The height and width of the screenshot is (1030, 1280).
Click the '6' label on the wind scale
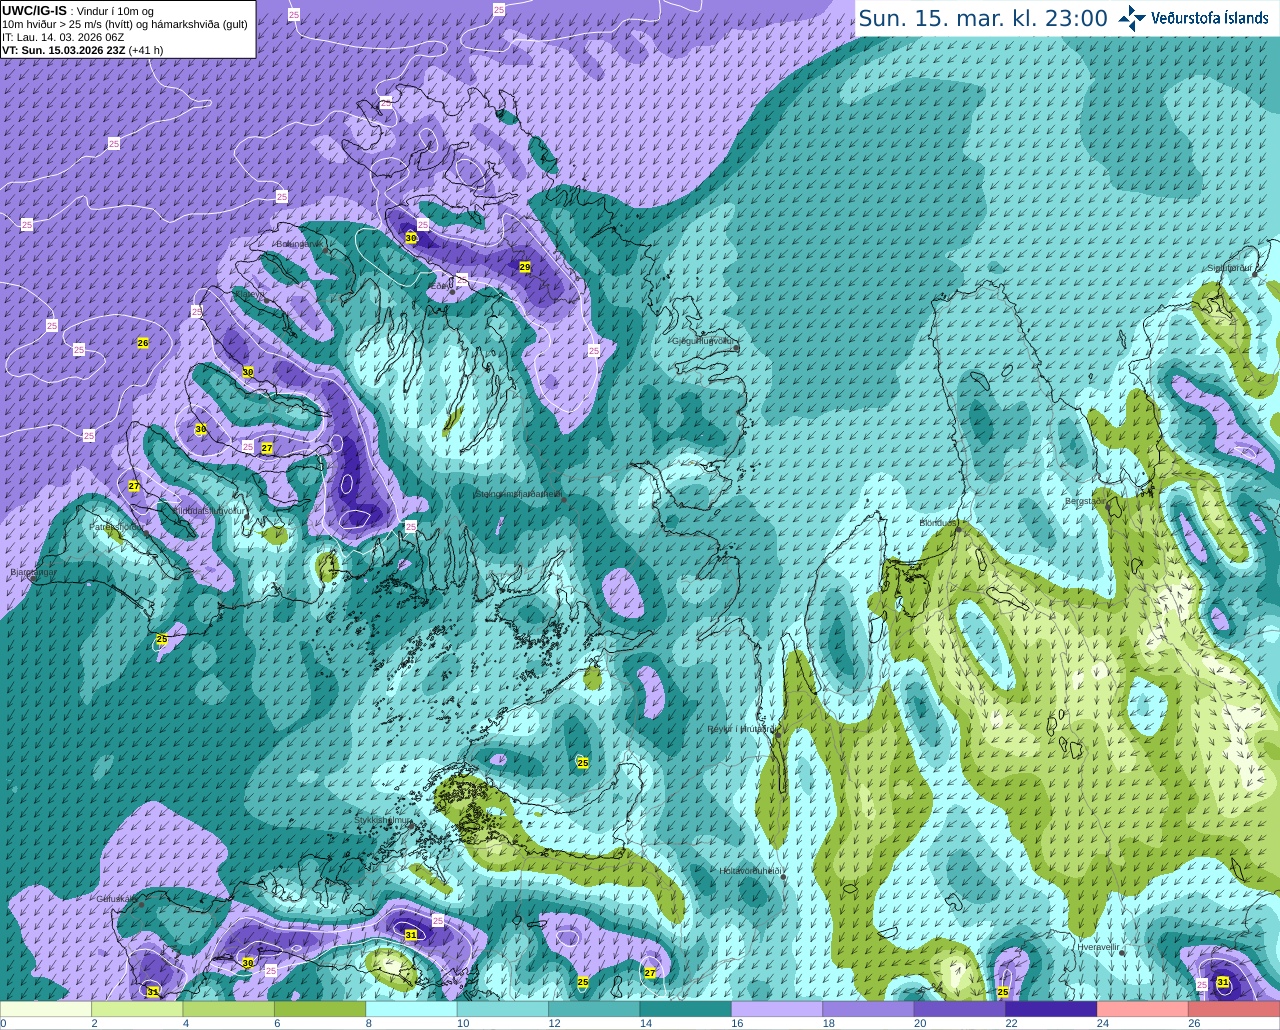[277, 1024]
